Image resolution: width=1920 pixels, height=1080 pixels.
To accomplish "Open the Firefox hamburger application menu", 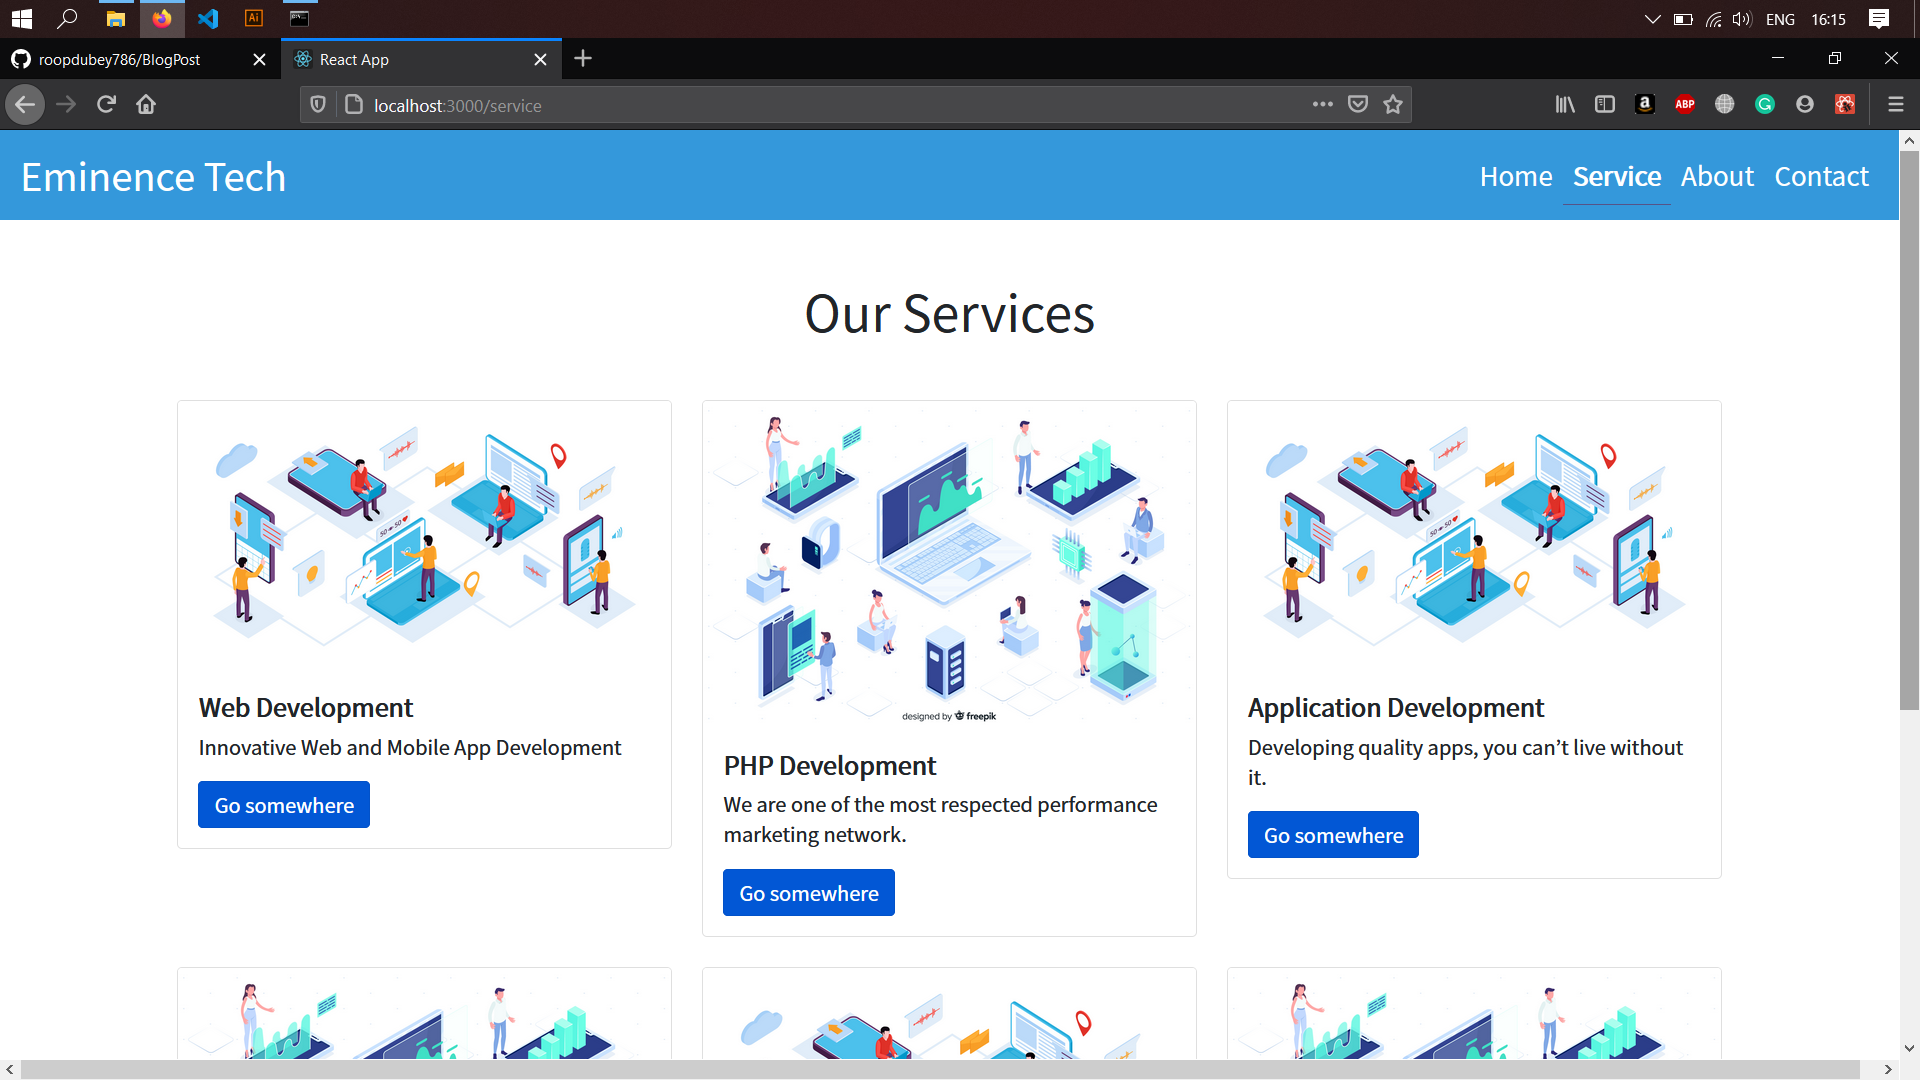I will click(1896, 104).
